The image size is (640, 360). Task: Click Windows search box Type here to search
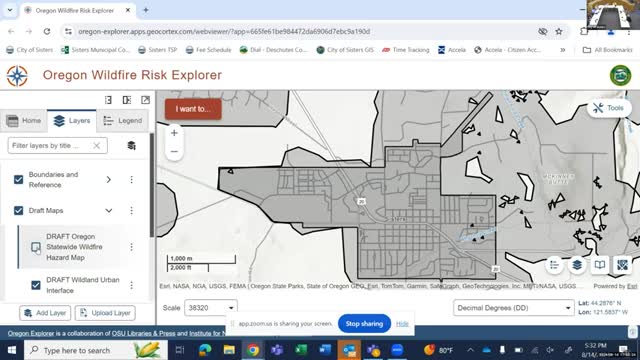[96, 350]
